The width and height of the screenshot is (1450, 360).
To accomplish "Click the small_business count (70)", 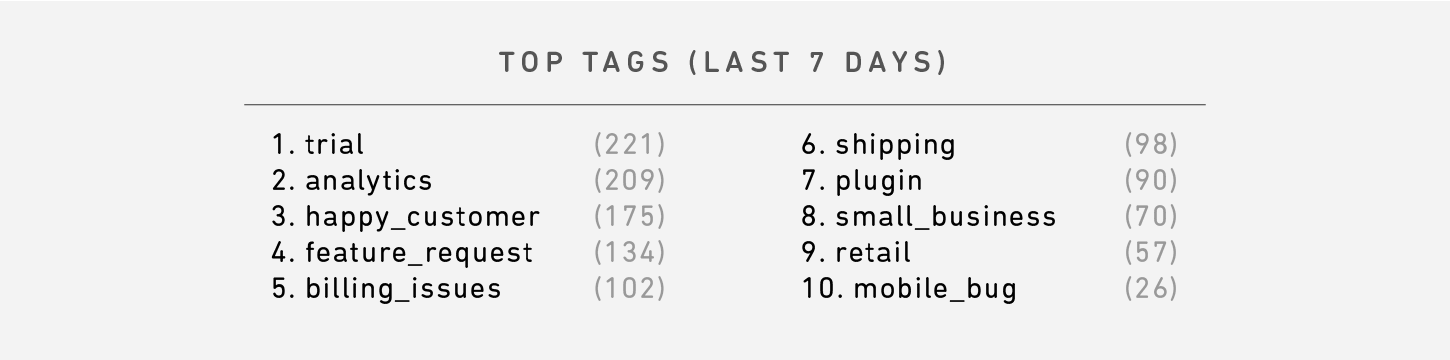I will click(x=1151, y=217).
